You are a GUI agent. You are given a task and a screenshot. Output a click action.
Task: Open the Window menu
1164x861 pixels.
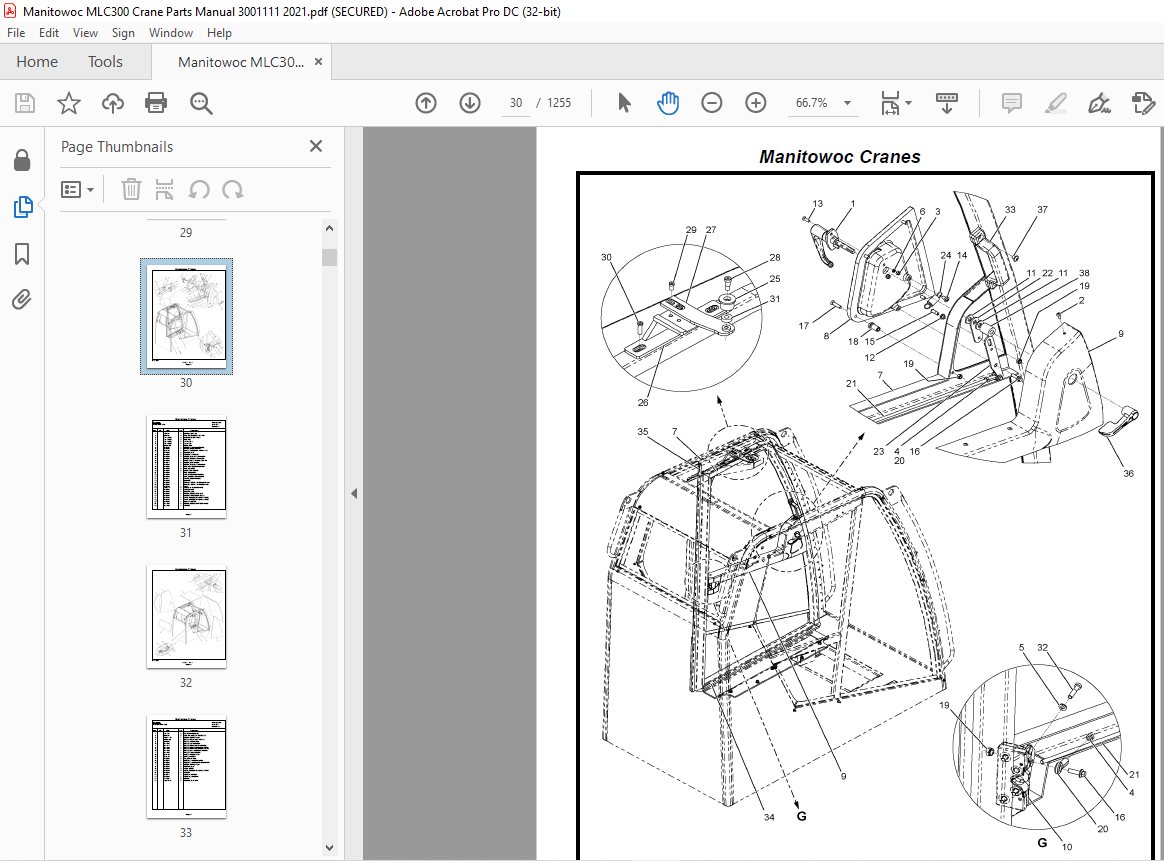coord(171,33)
